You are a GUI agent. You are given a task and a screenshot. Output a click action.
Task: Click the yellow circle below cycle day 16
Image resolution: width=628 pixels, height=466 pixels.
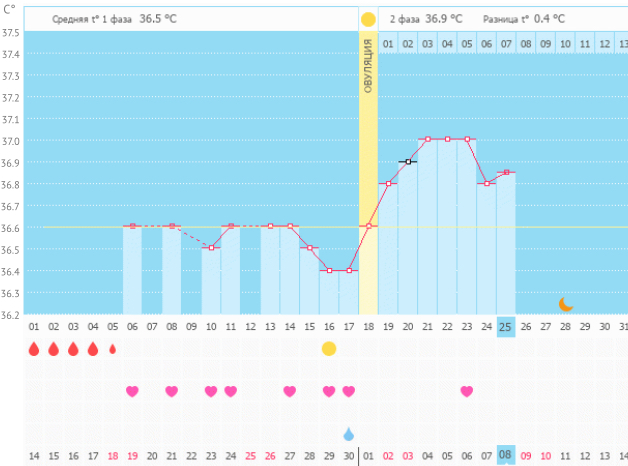coord(328,348)
